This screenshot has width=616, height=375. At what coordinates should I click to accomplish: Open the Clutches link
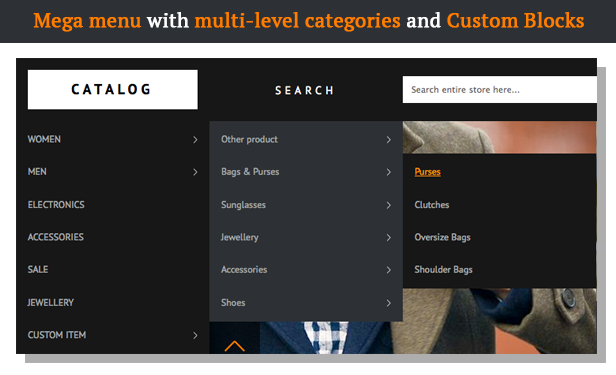point(432,205)
